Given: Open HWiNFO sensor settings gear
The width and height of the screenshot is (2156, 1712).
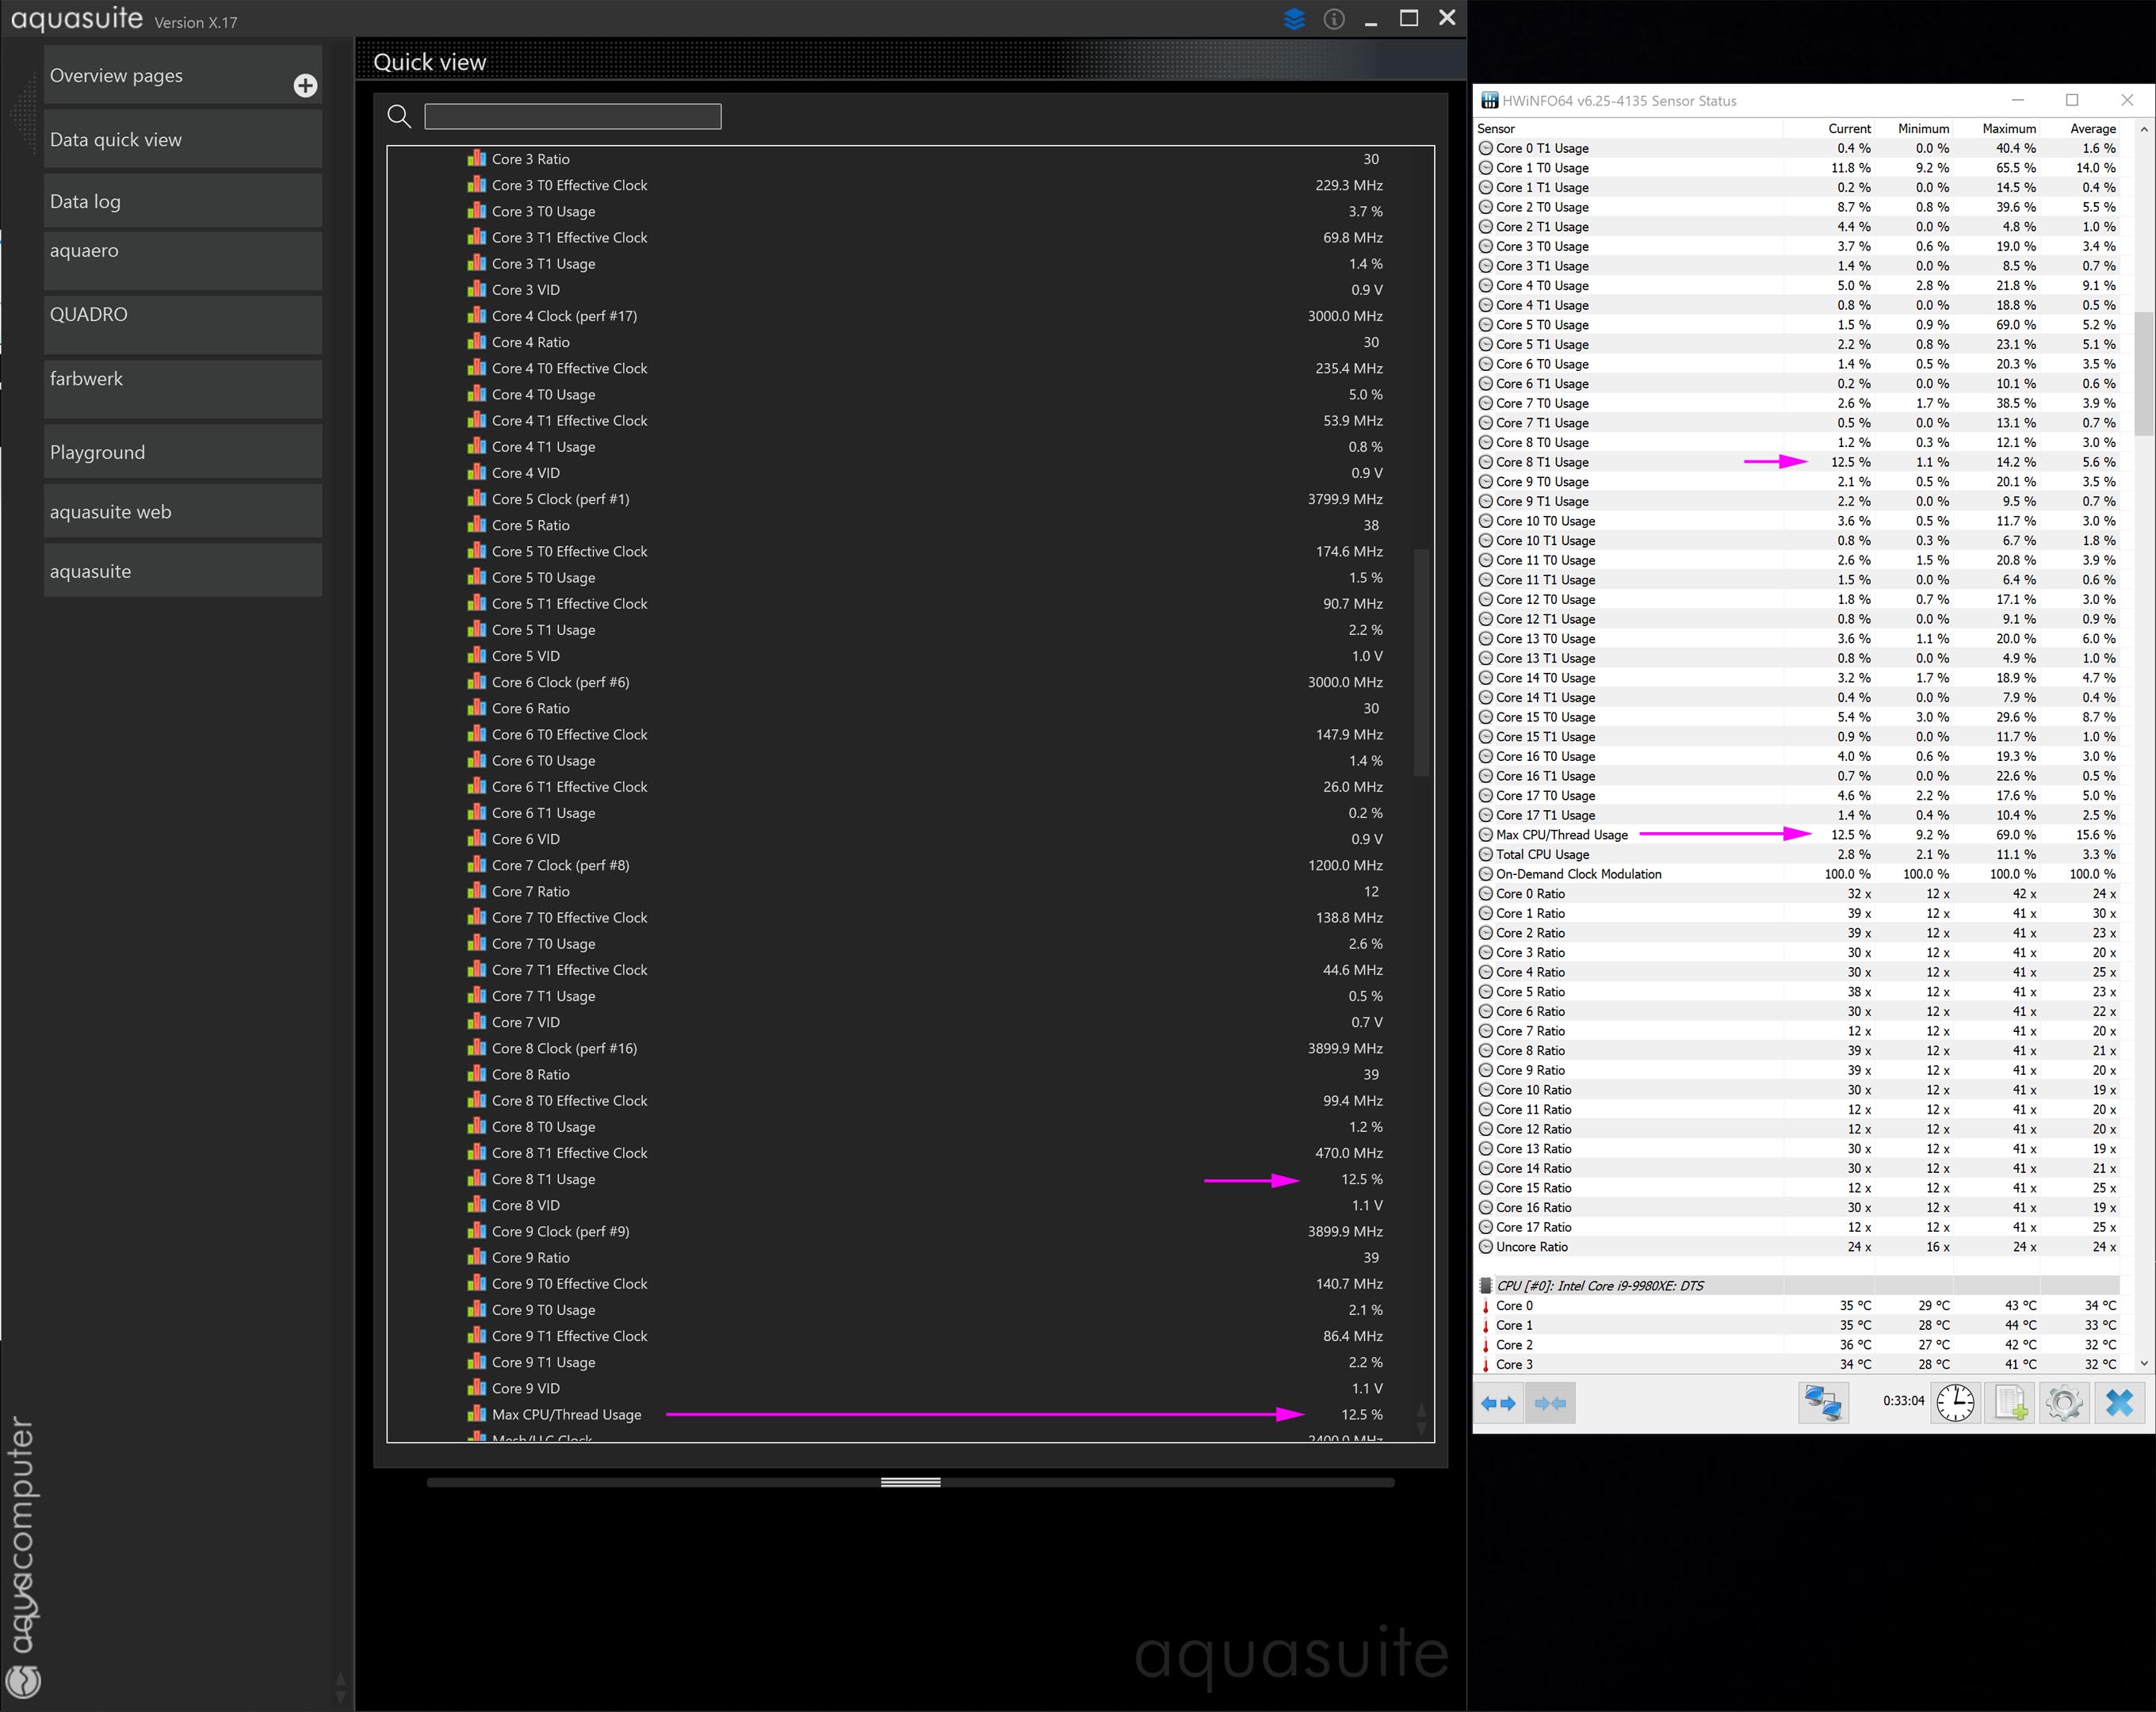Looking at the screenshot, I should pyautogui.click(x=2064, y=1403).
